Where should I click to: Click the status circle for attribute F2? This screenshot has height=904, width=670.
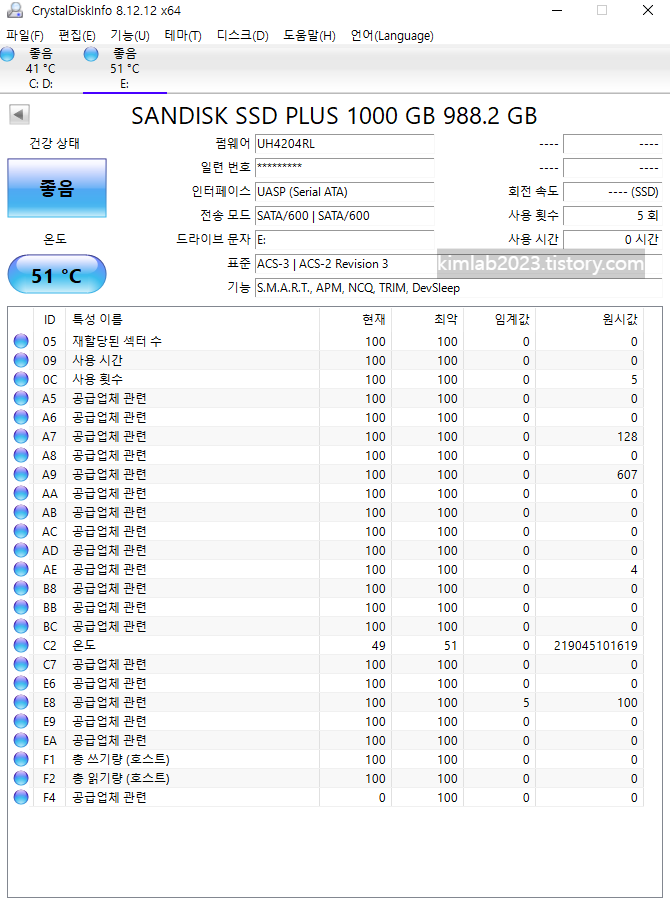point(21,778)
